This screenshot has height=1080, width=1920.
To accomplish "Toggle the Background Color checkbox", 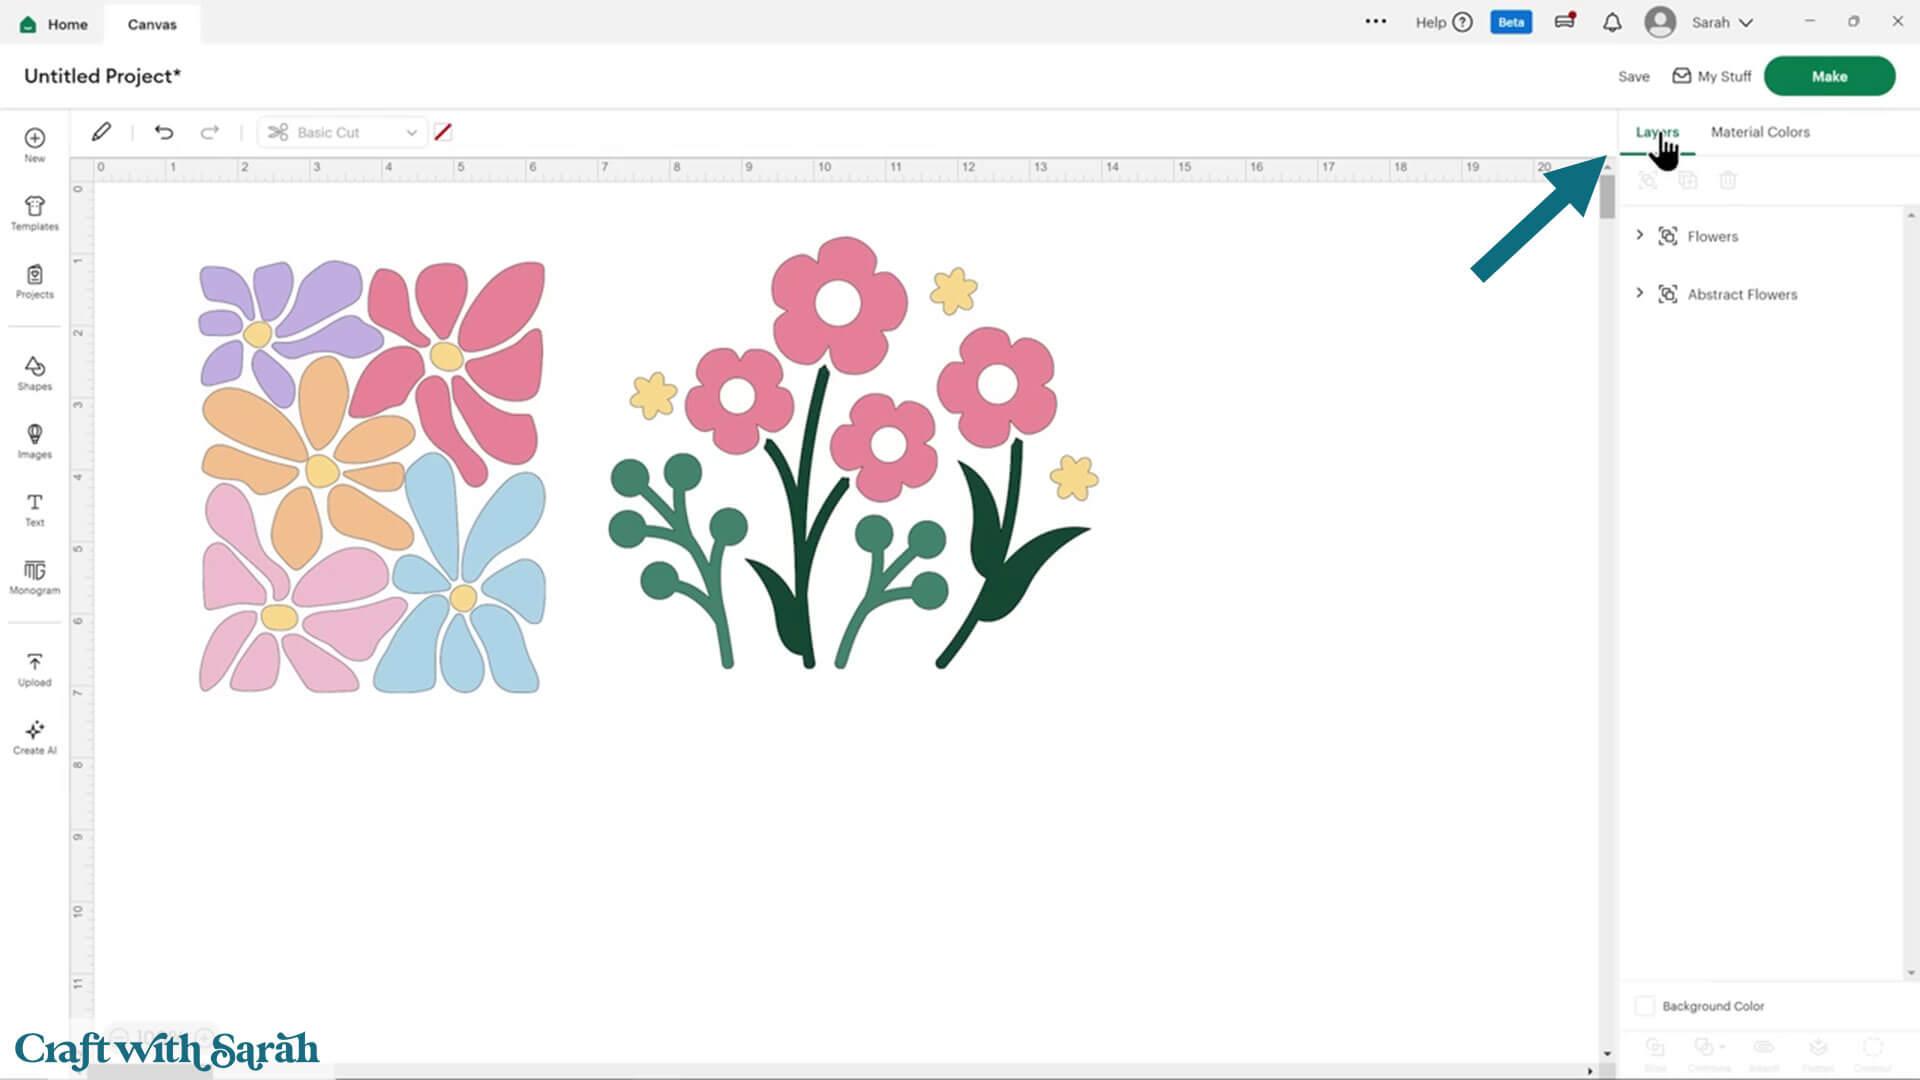I will coord(1644,1006).
